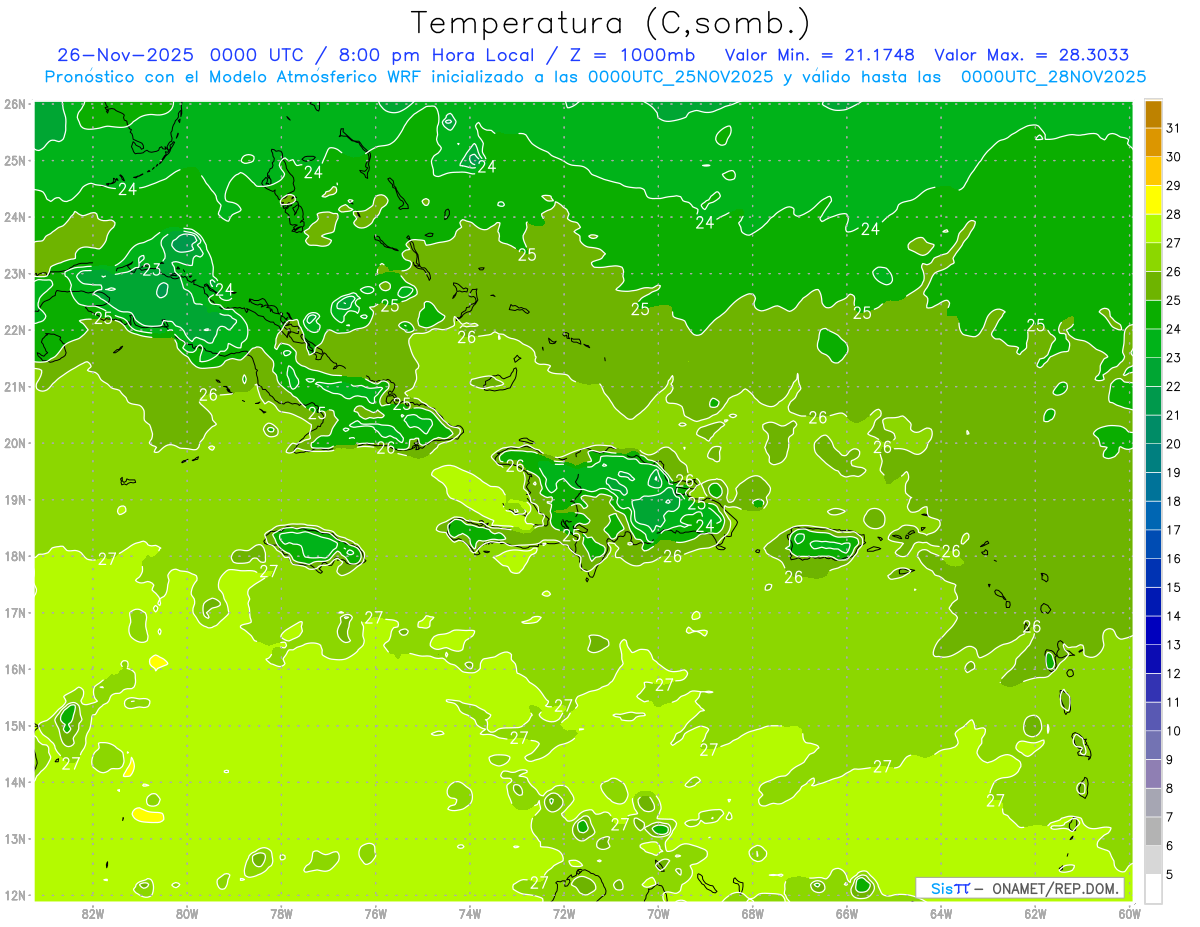Click the blue colorbar swatch between 16 and 17
Image resolution: width=1200 pixels, height=927 pixels.
pos(1154,544)
